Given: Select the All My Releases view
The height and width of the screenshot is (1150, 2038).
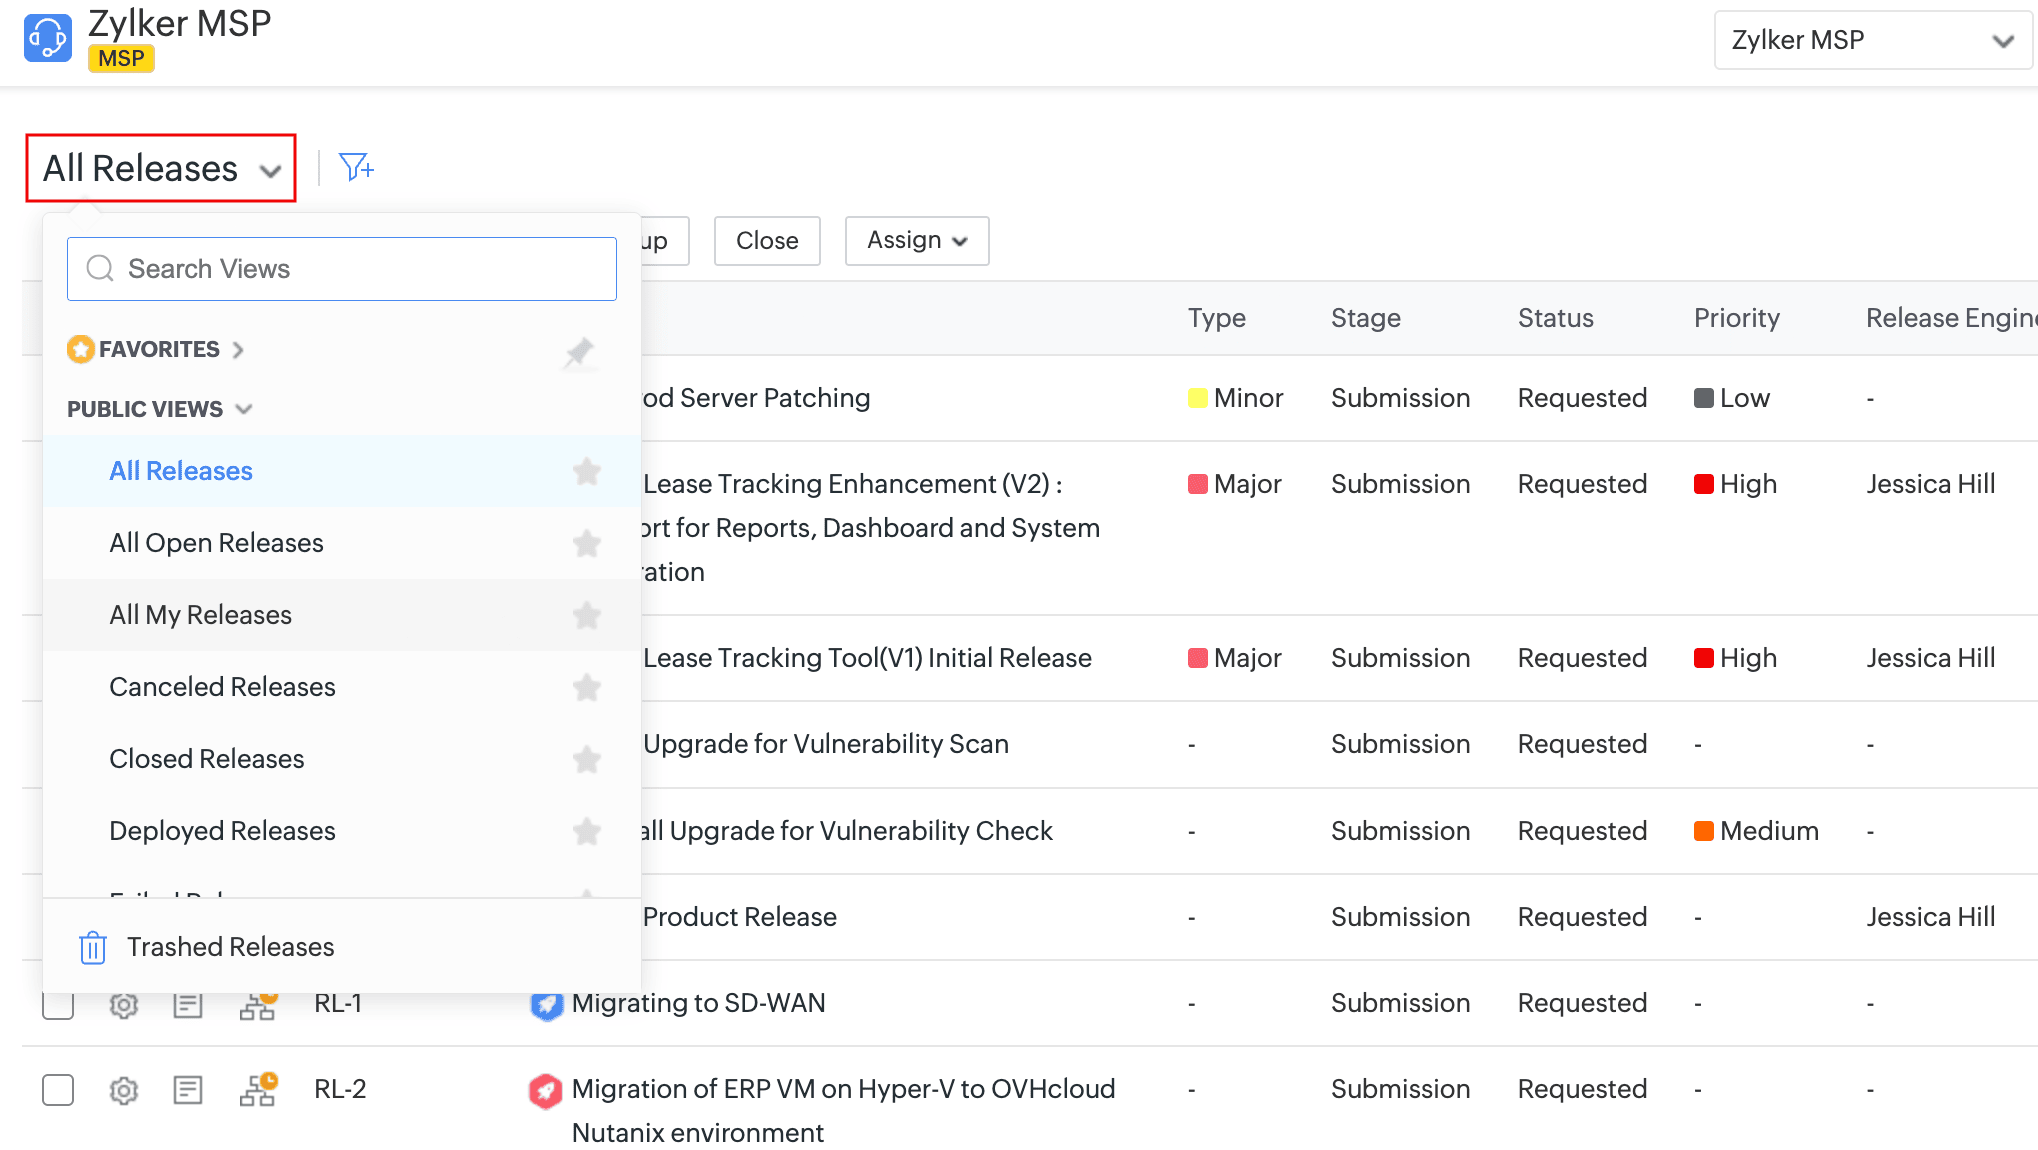Looking at the screenshot, I should pos(201,615).
